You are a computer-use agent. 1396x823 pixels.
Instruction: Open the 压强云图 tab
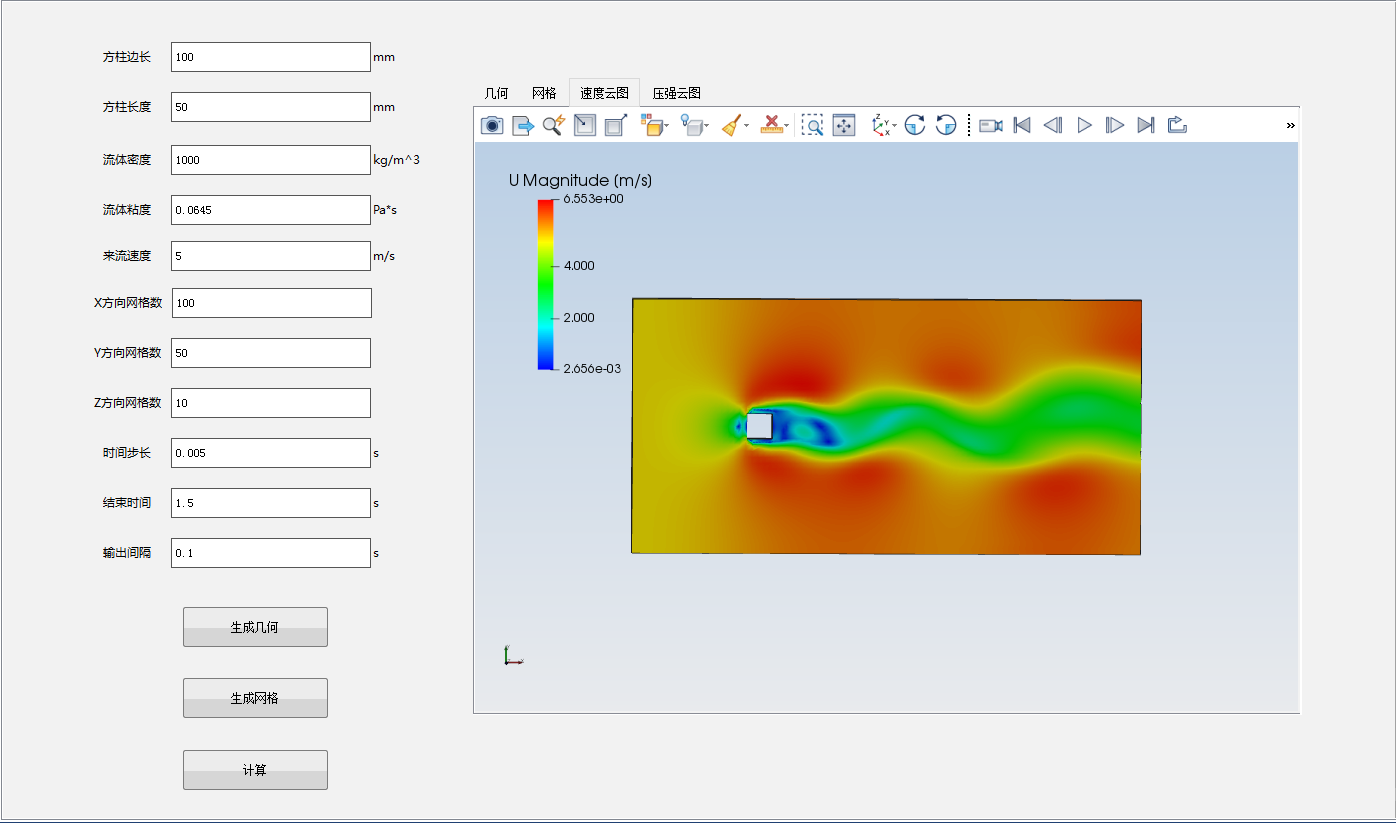677,93
